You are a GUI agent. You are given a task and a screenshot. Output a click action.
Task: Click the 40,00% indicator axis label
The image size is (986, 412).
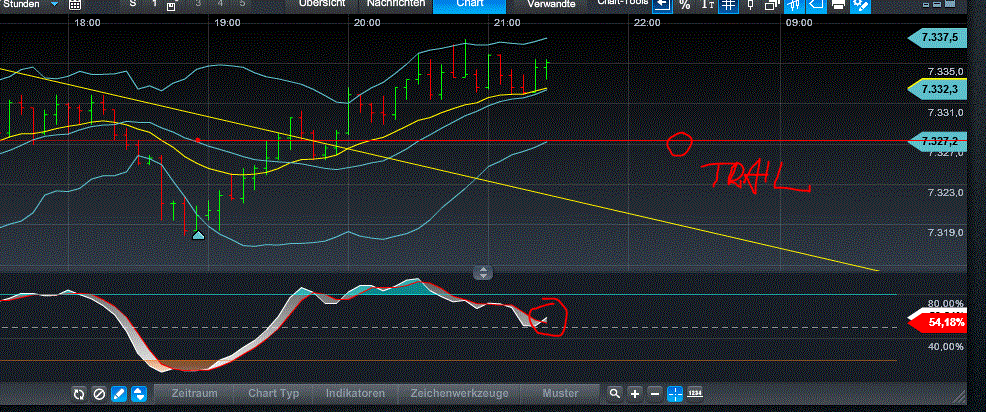pos(944,347)
